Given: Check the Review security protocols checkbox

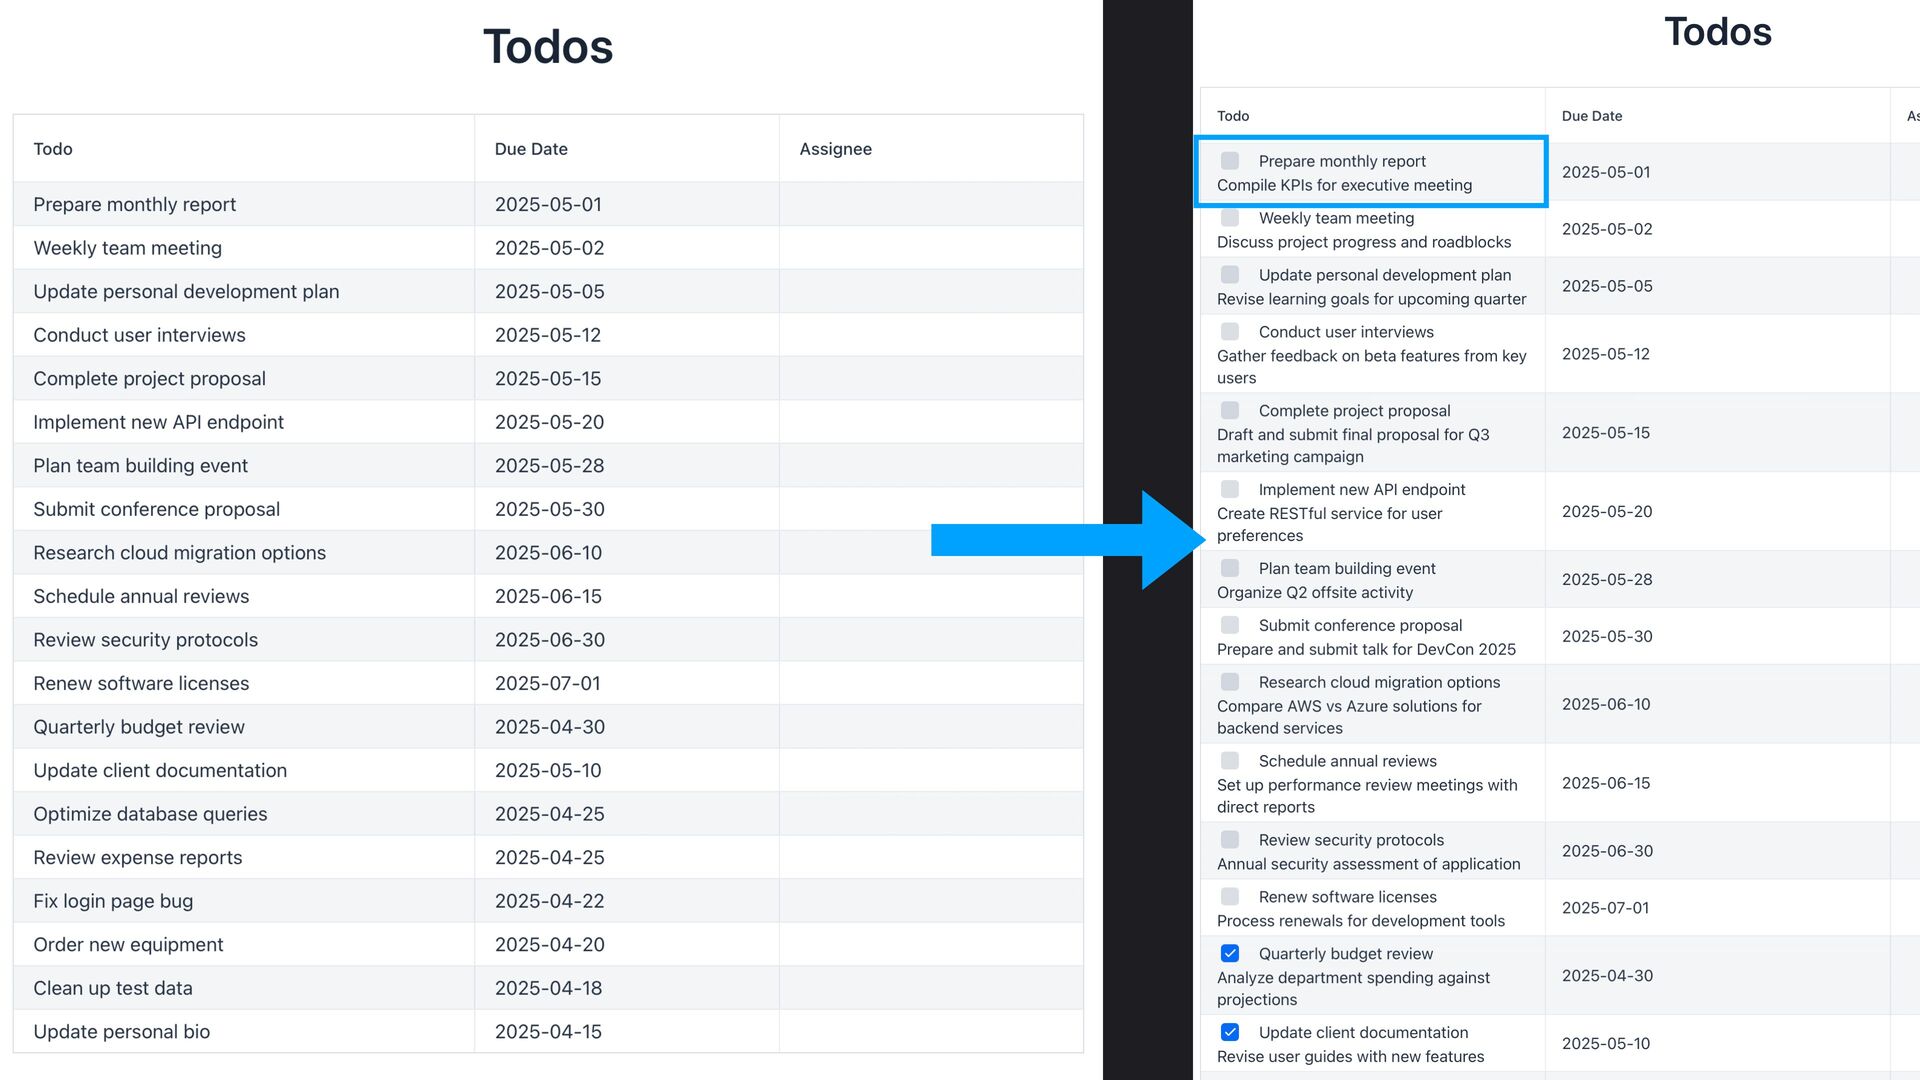Looking at the screenshot, I should pyautogui.click(x=1230, y=840).
